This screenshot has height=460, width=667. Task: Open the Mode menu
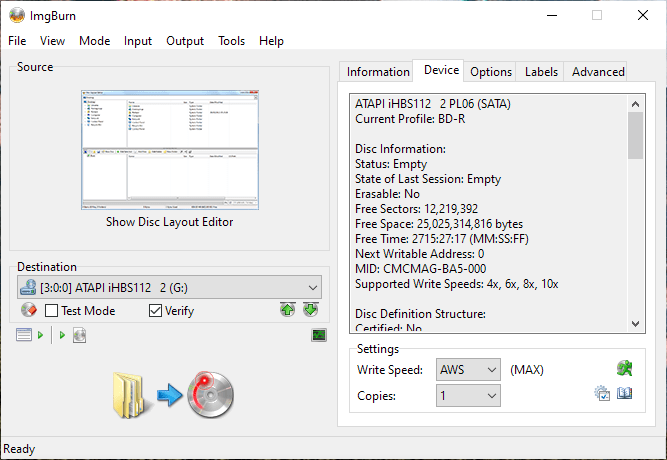pos(94,41)
